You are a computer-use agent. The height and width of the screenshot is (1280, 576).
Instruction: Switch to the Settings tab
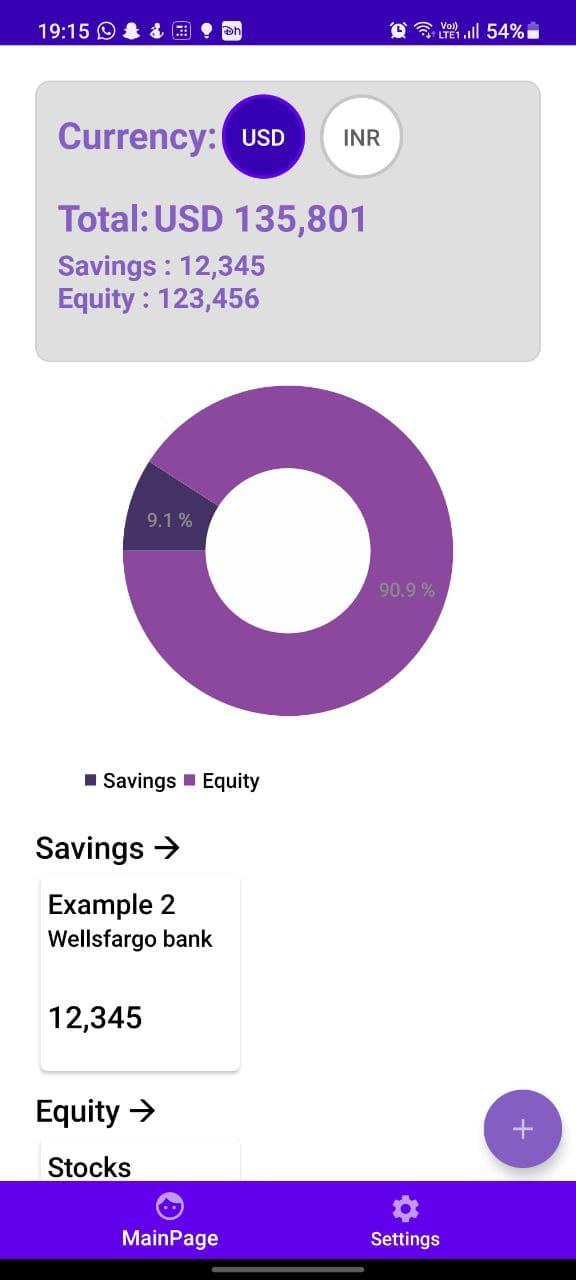(x=405, y=1219)
